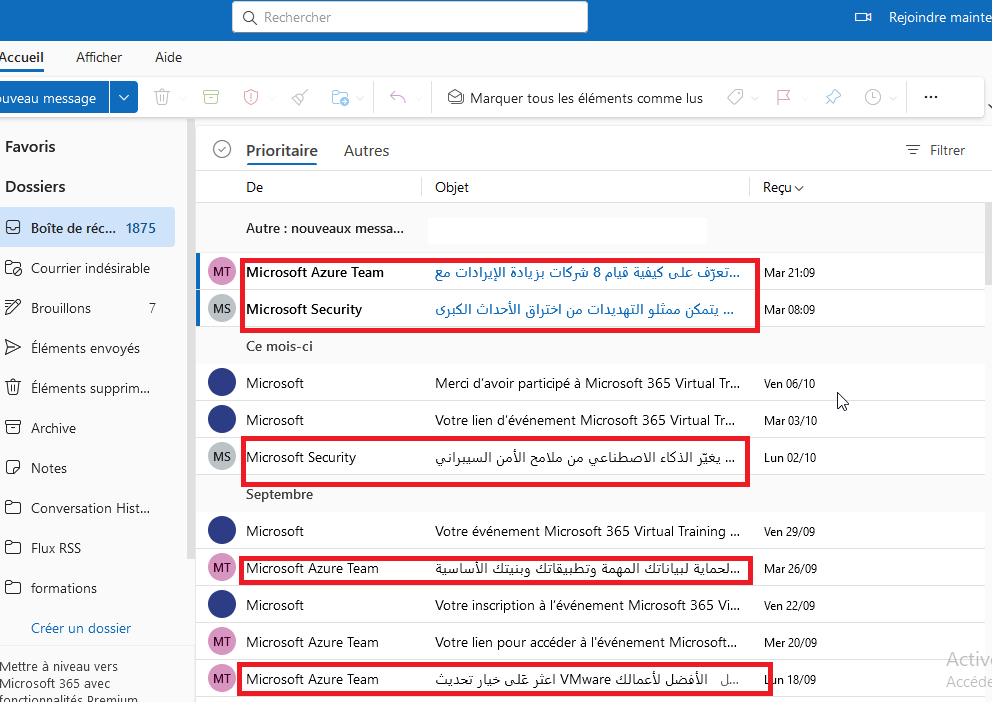Click the Filtrer button label
This screenshot has height=702, width=992.
[947, 150]
